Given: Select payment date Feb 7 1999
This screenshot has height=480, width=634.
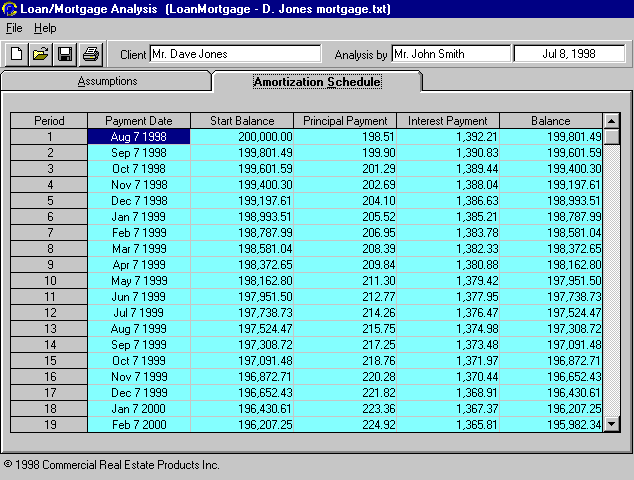Looking at the screenshot, I should coord(139,233).
